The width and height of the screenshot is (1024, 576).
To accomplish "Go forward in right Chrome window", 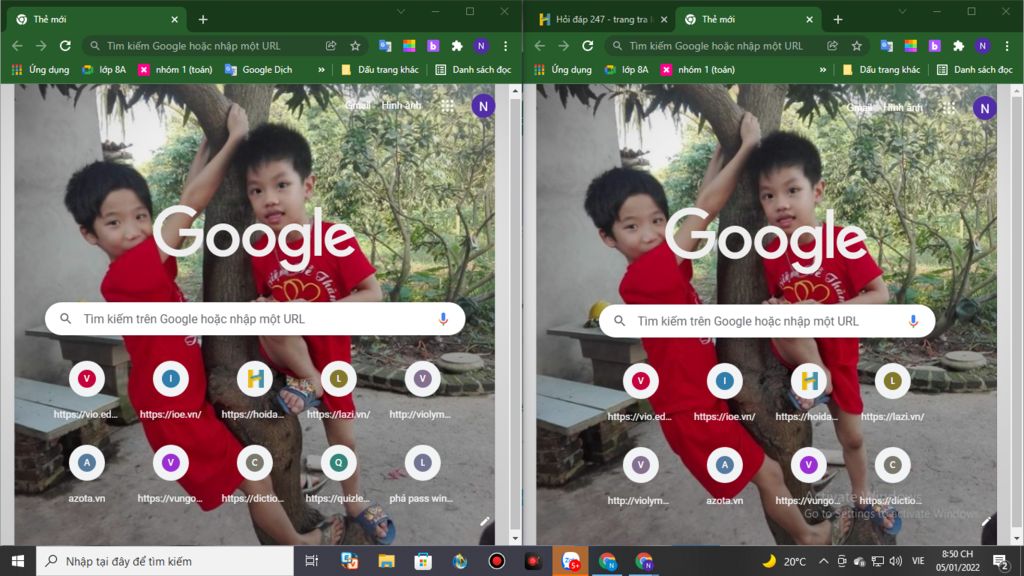I will pos(563,46).
